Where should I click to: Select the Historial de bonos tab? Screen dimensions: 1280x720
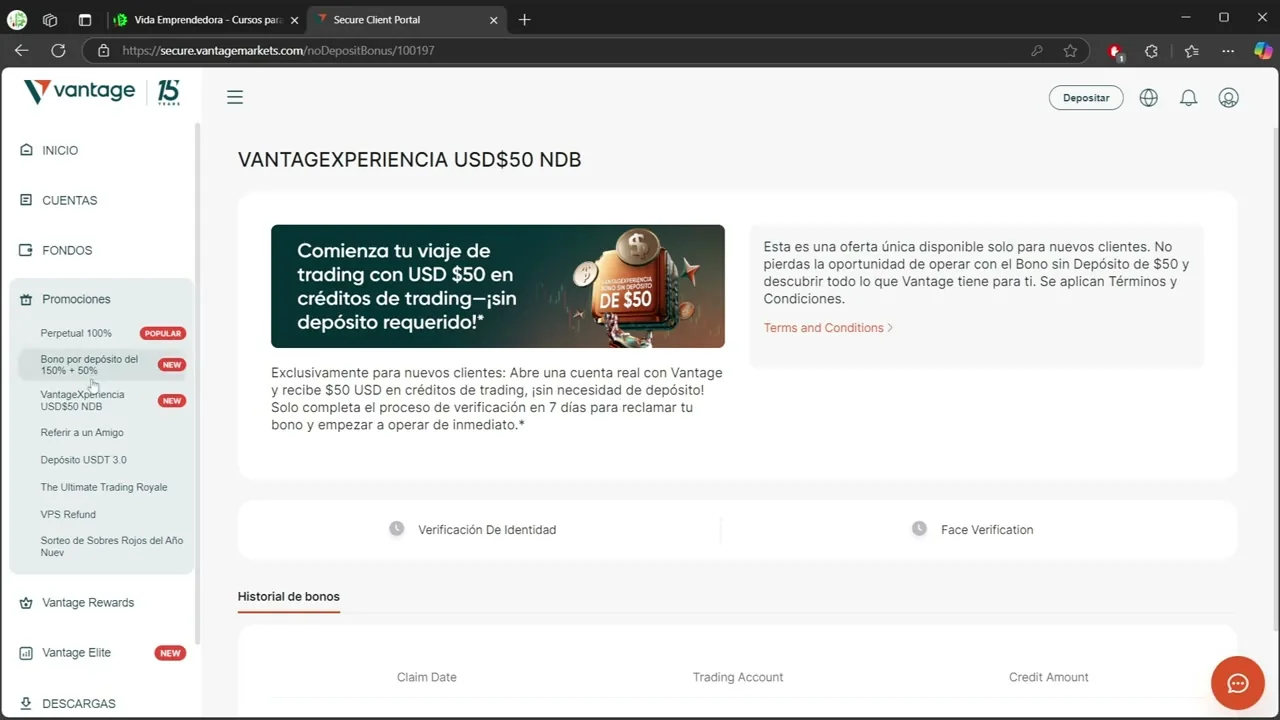(289, 597)
